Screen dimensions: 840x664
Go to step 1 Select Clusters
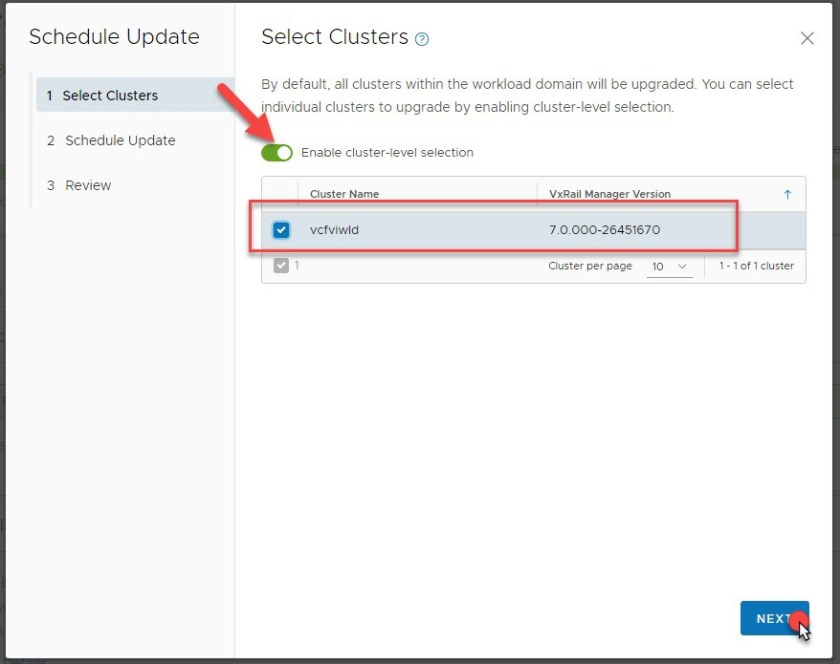click(110, 96)
